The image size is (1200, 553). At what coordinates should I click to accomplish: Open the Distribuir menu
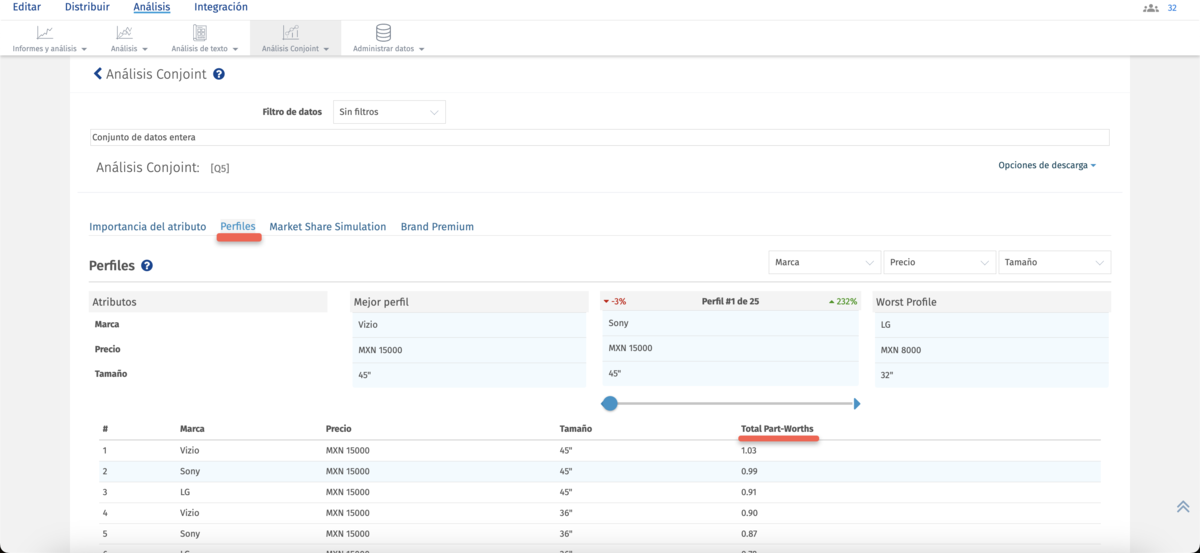[87, 7]
